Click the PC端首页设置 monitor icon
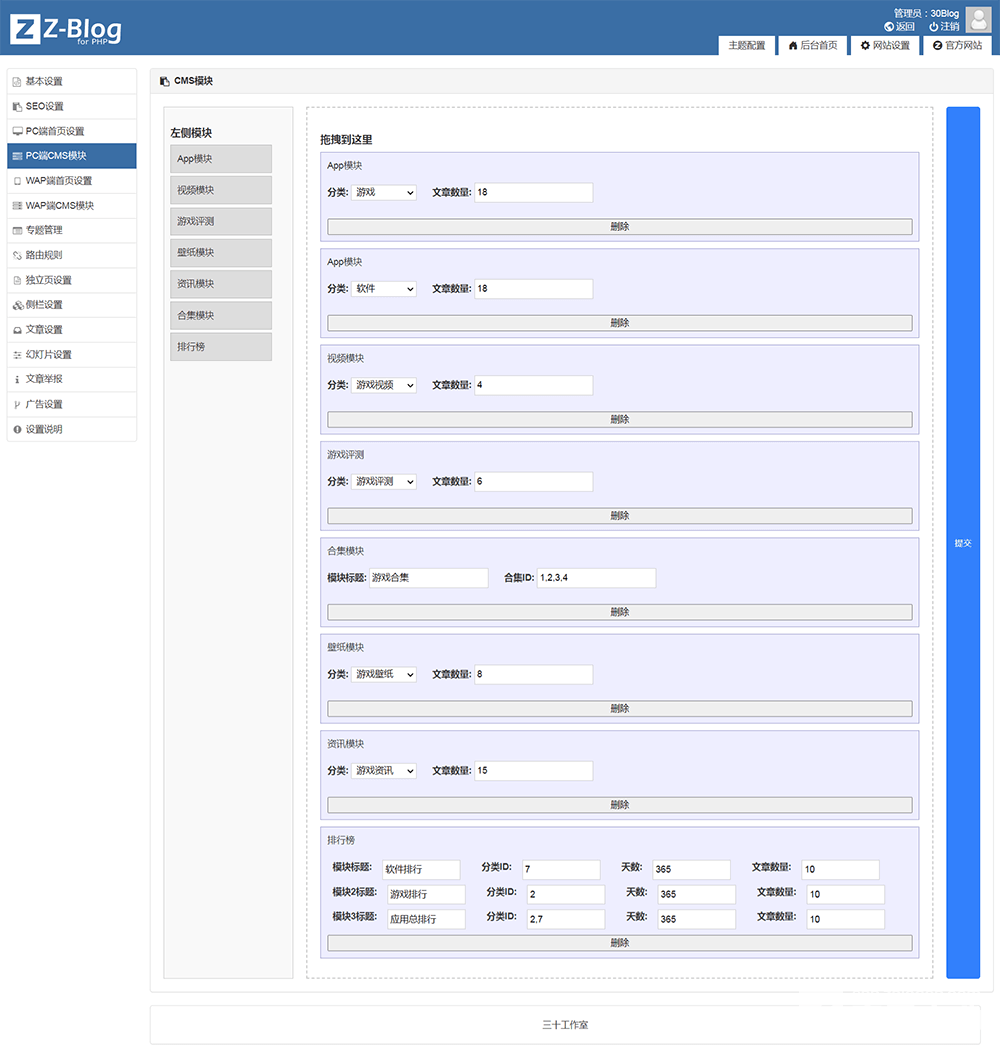Screen dimensions: 1000x1057 click(18, 131)
